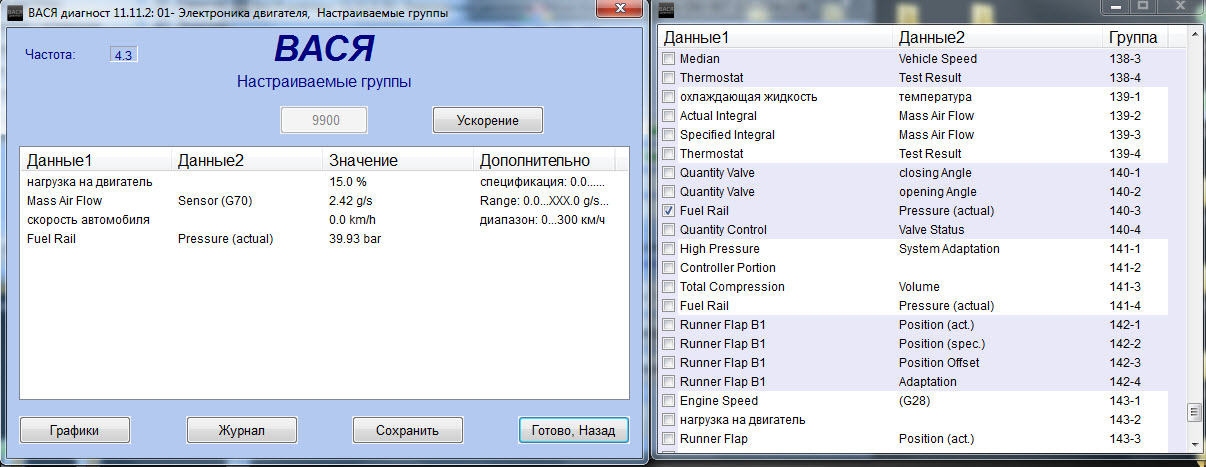1206x467 pixels.
Task: Select the Total Compression Volume checkbox
Action: [x=669, y=287]
